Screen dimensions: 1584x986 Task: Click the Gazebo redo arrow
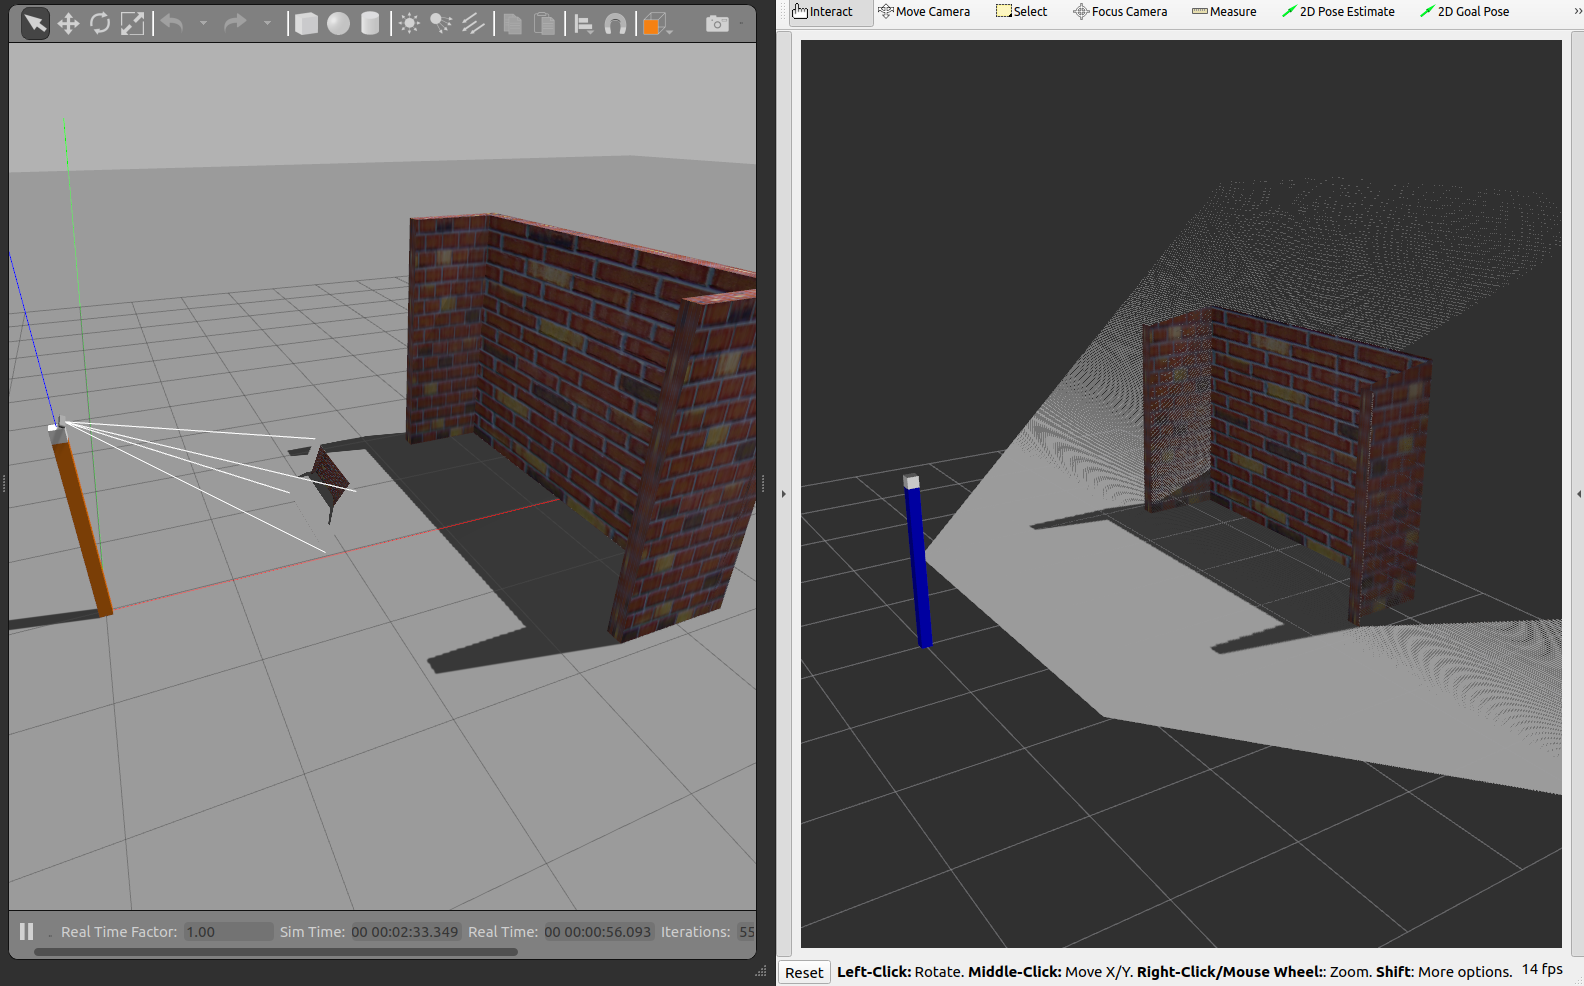coord(235,23)
